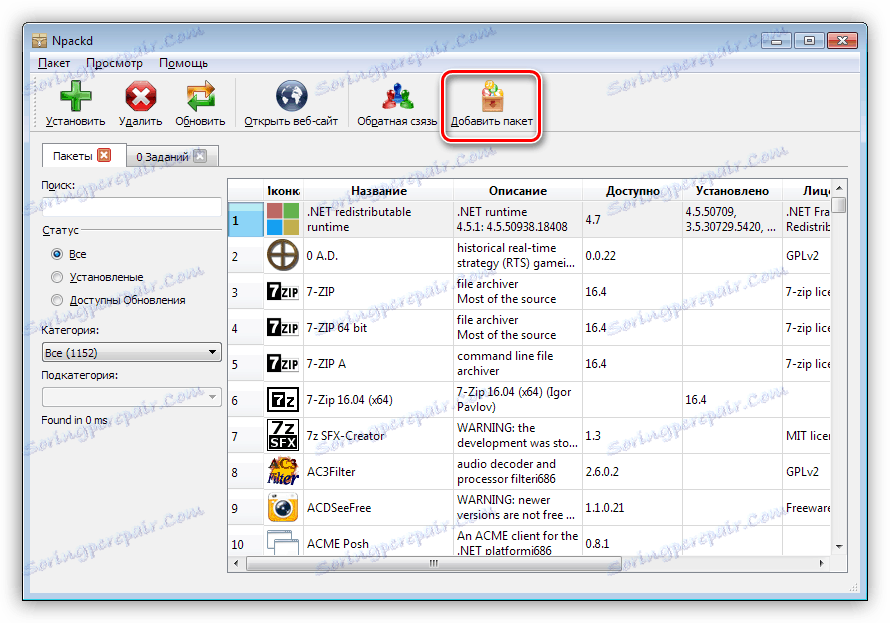
Task: Click the AC3Filter package icon
Action: [283, 472]
